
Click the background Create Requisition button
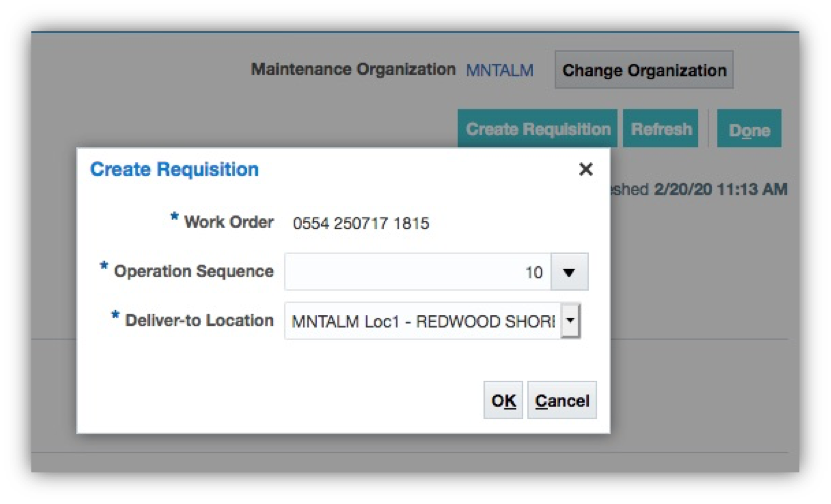tap(537, 129)
